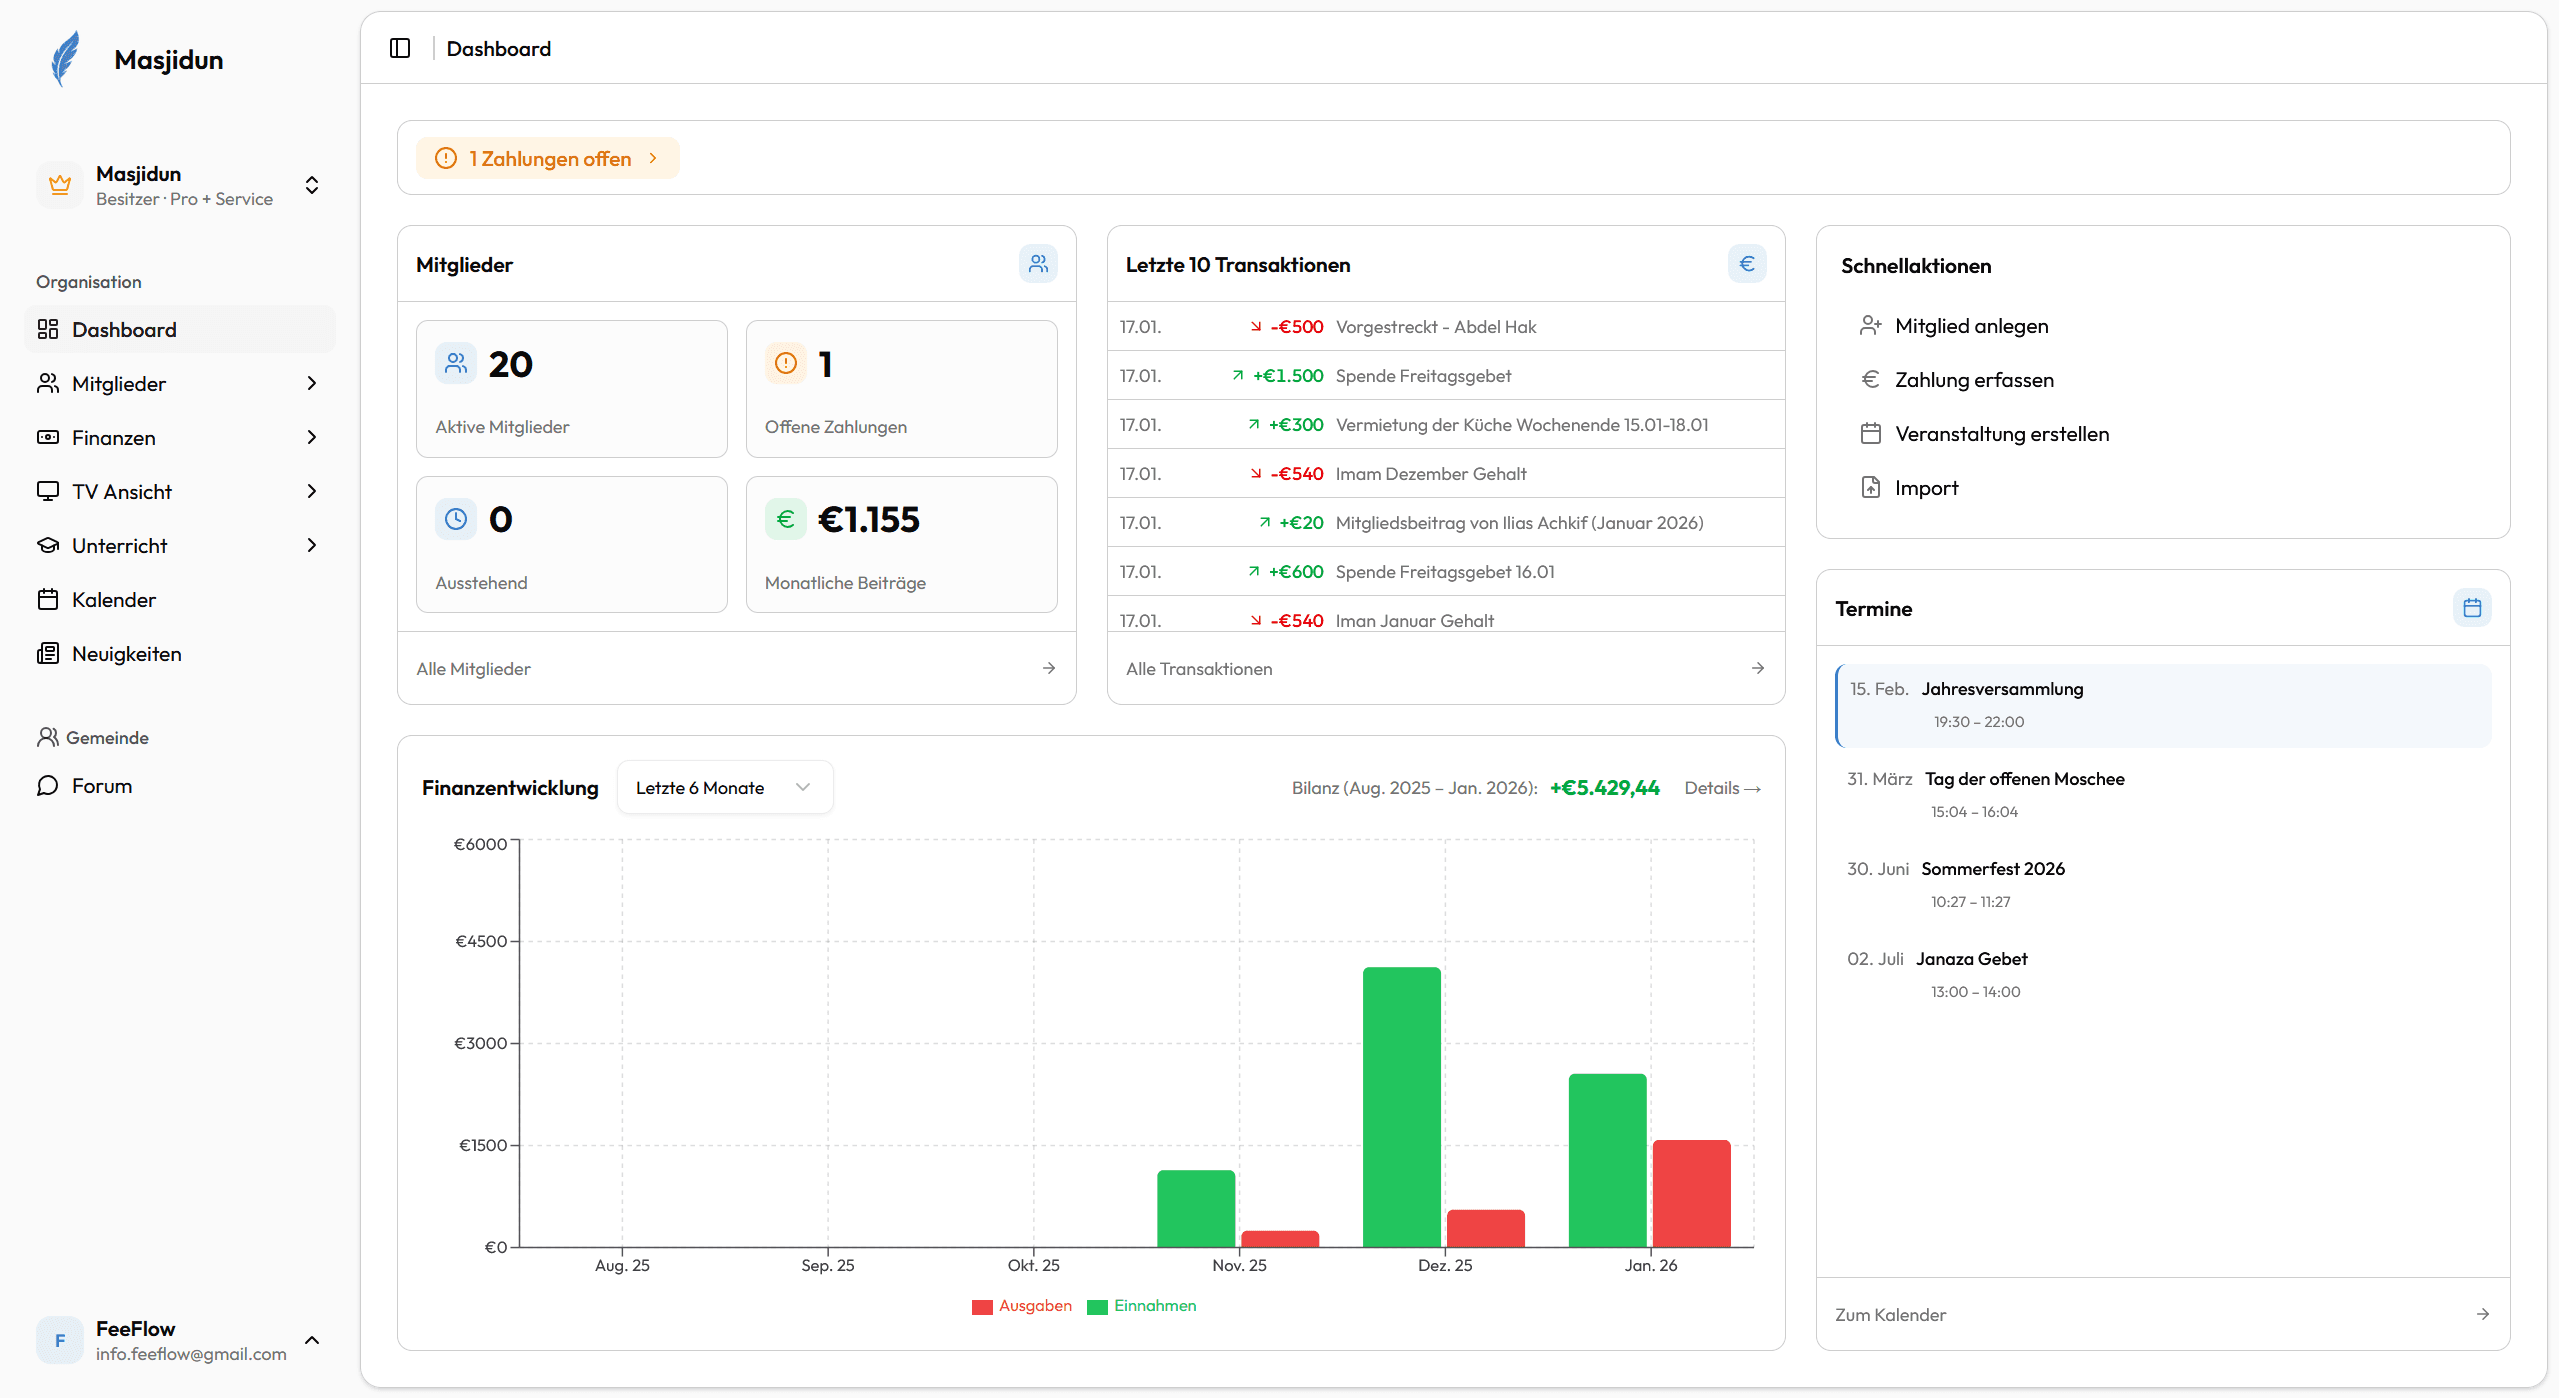Toggle the Einnahmen series in the chart legend
The width and height of the screenshot is (2559, 1398).
coord(1141,1305)
